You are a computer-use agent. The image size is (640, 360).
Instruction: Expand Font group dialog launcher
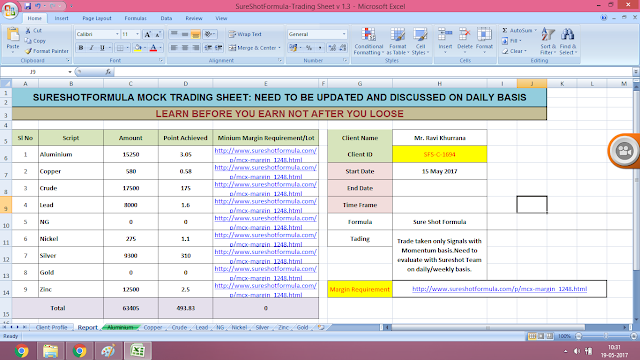click(161, 60)
